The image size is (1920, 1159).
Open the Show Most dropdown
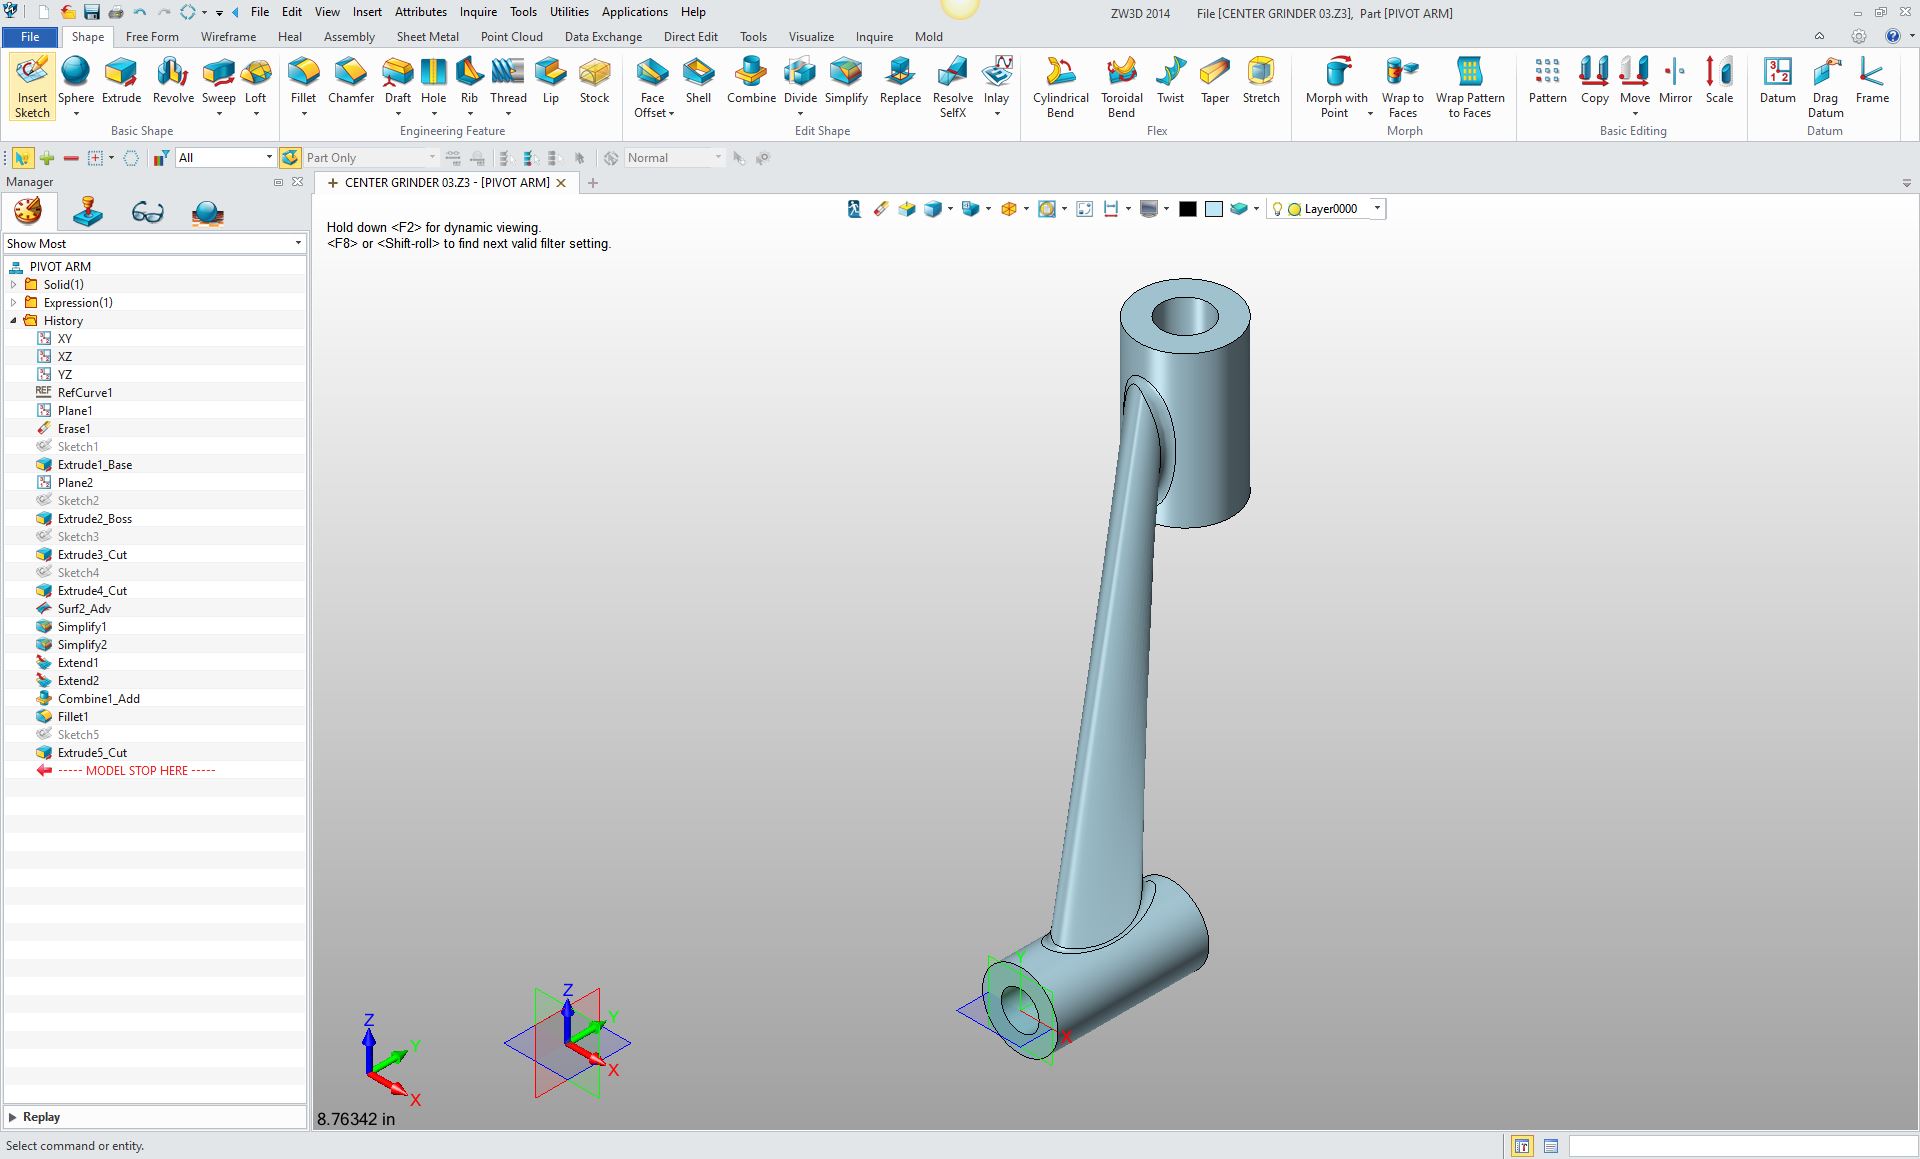pos(297,244)
